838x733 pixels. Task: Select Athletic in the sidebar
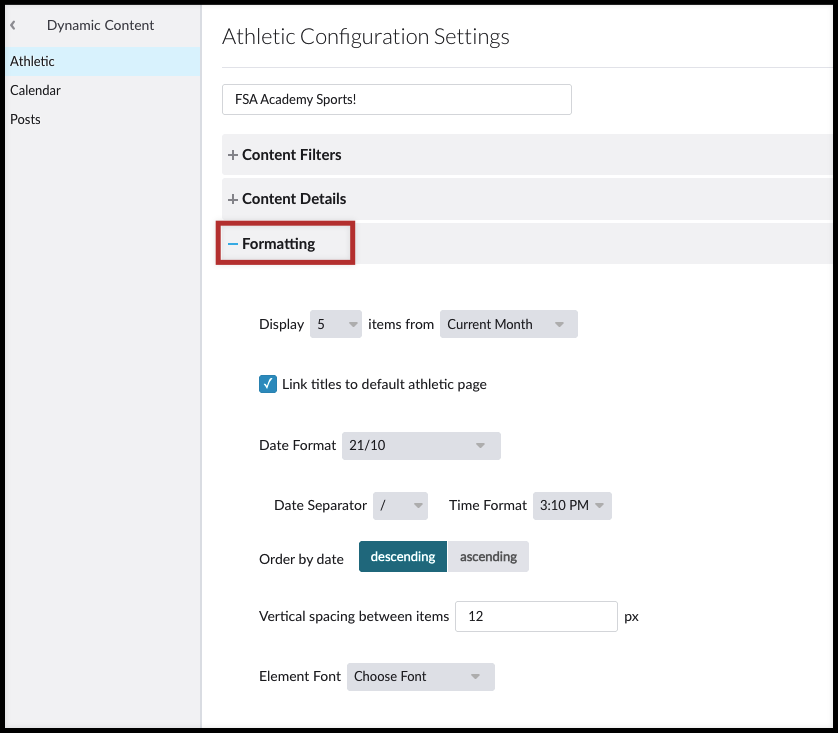[x=103, y=61]
